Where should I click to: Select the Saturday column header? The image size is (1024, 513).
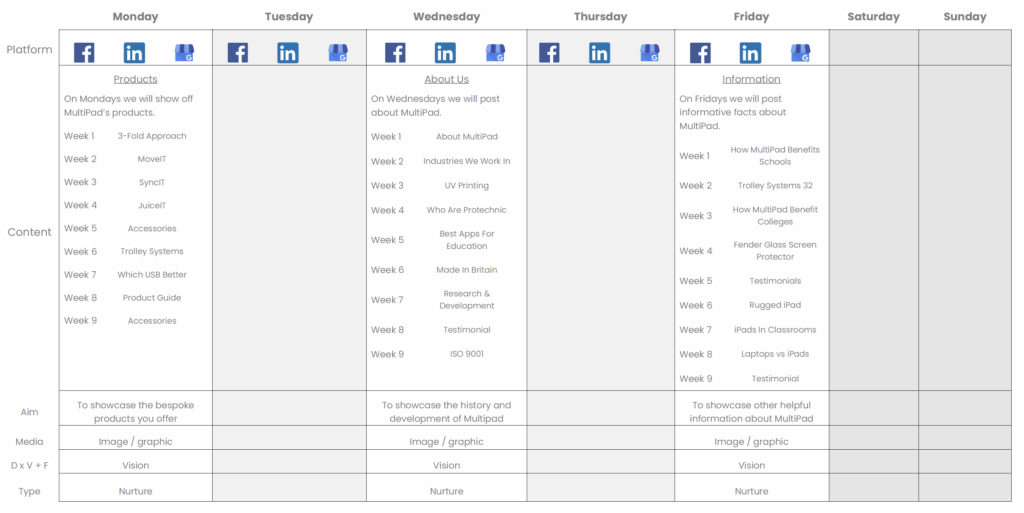click(x=873, y=17)
